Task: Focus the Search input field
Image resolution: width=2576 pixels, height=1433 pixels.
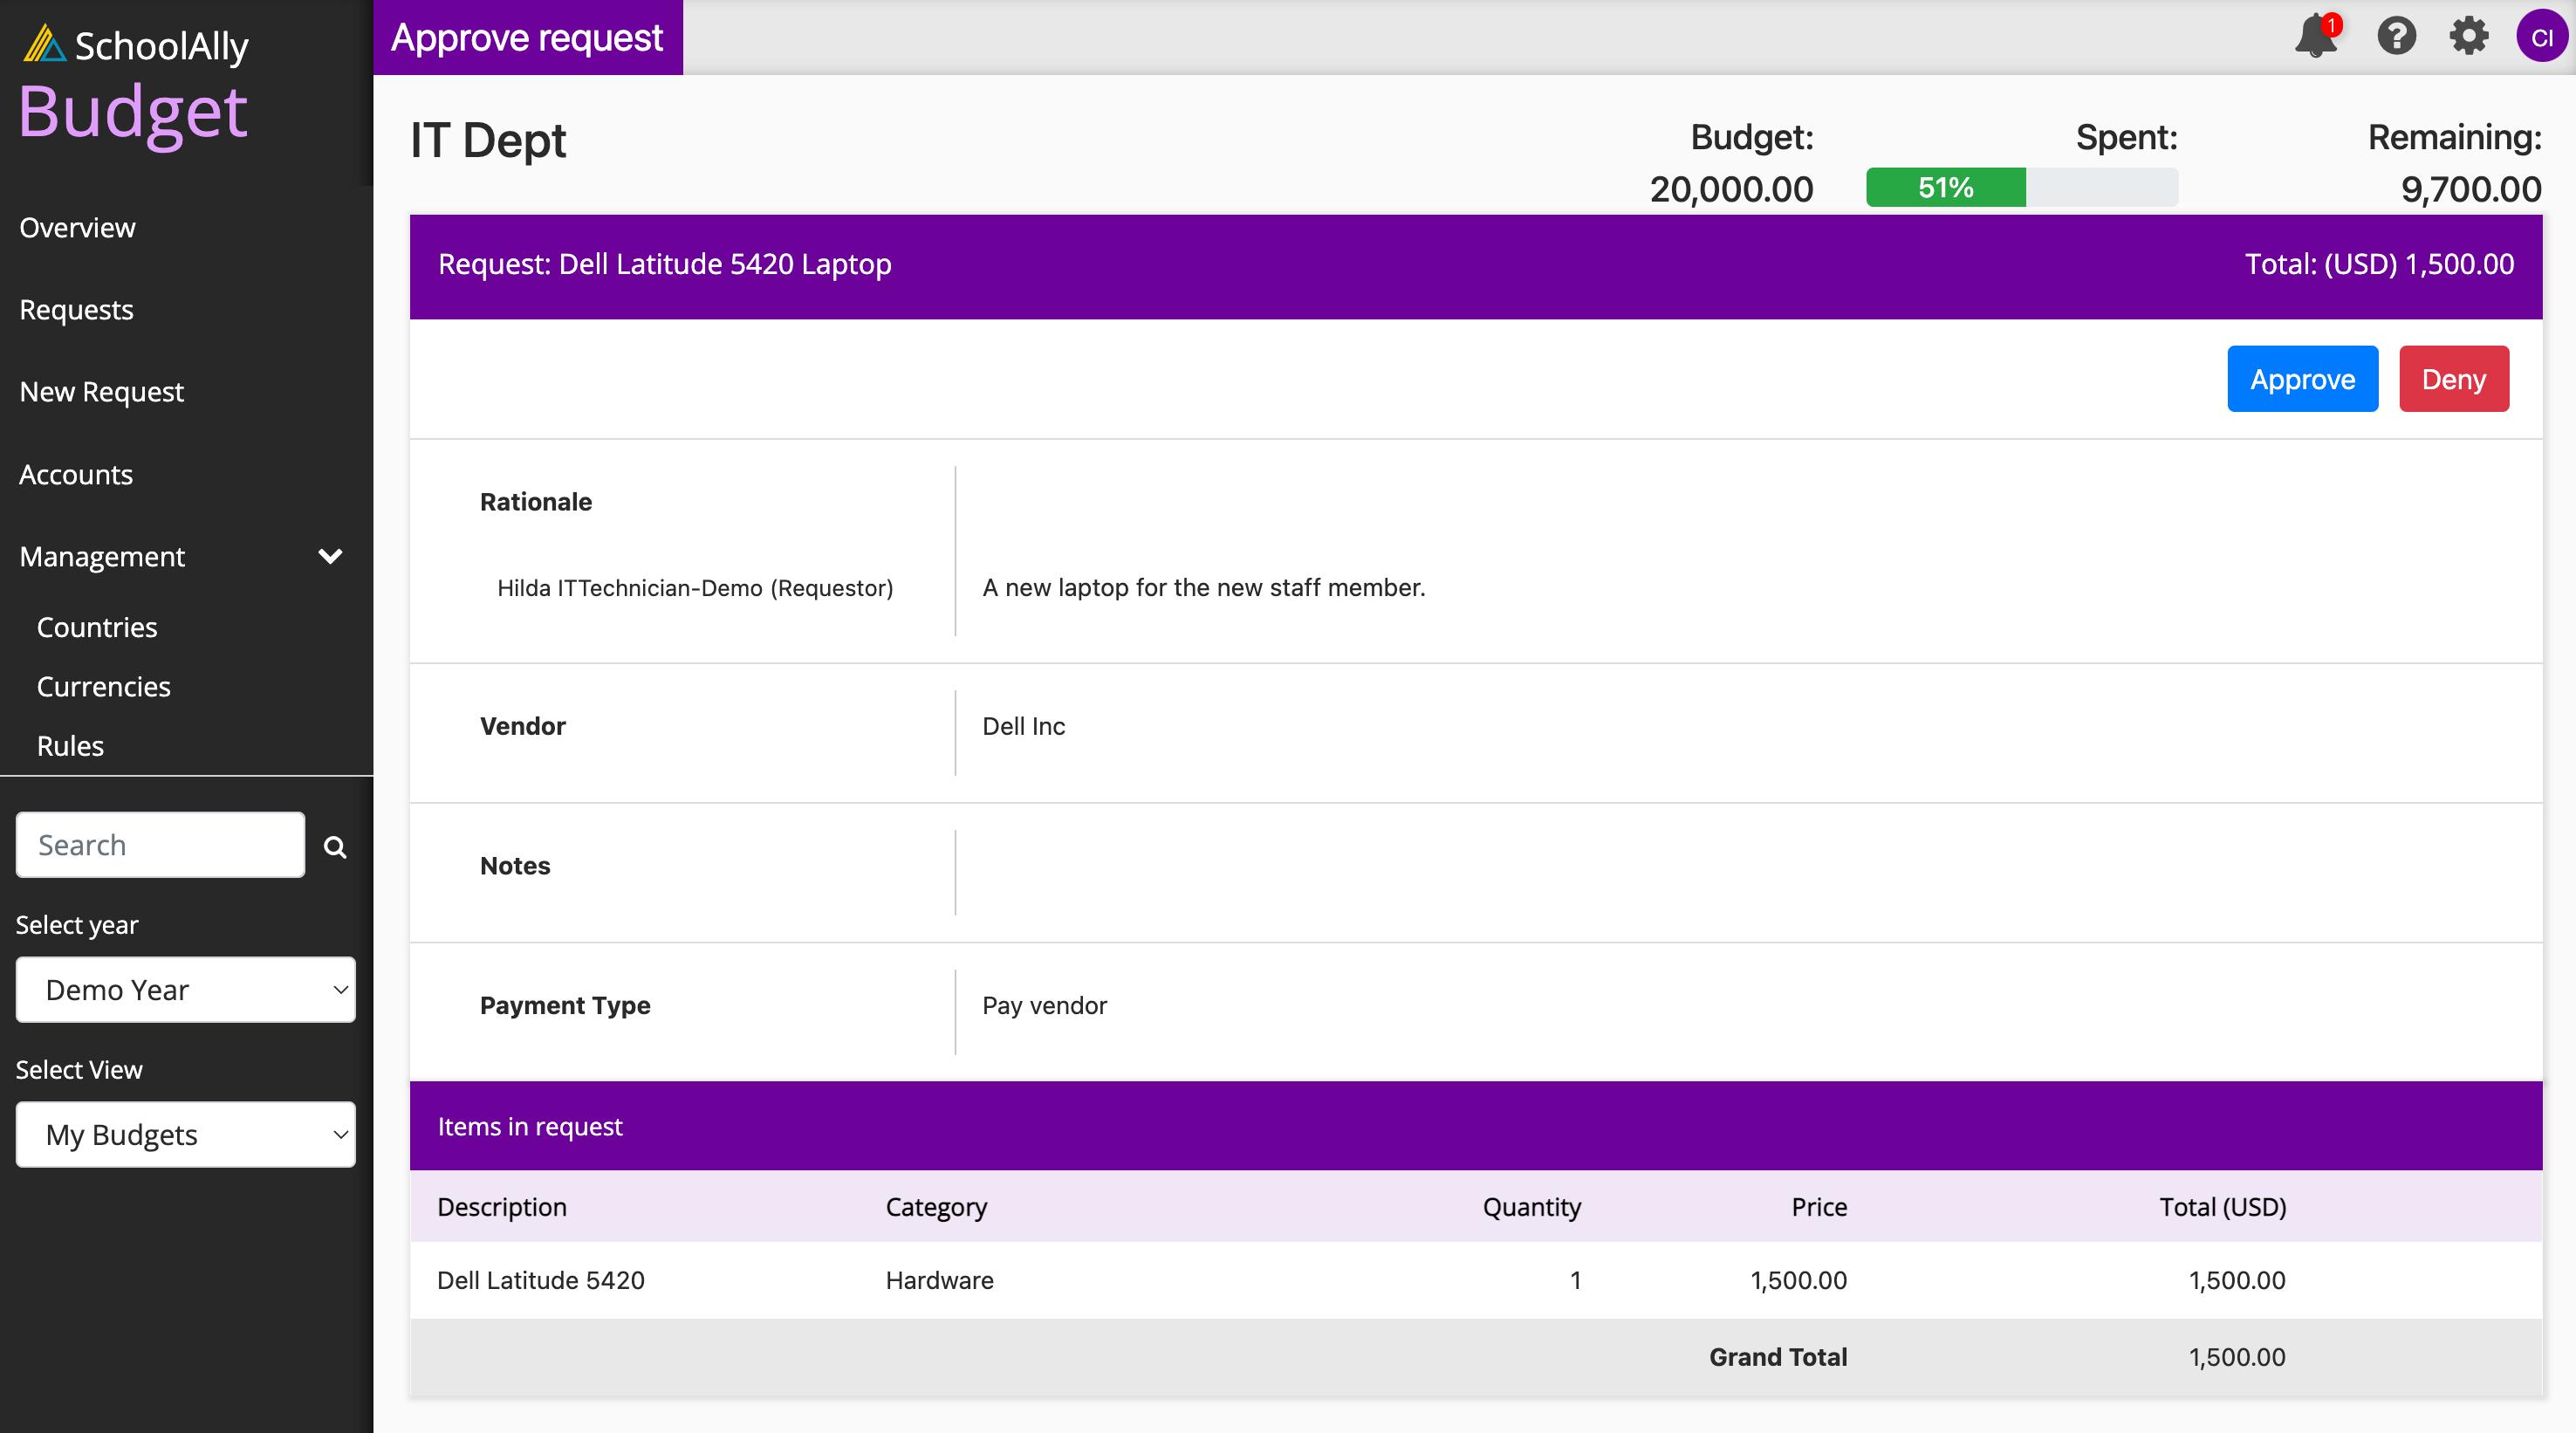Action: tap(160, 845)
